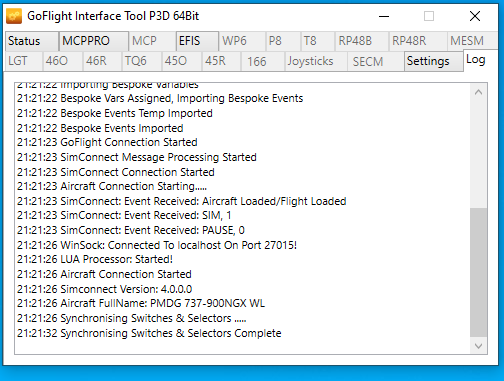The width and height of the screenshot is (504, 381).
Task: Select the RP48R tab
Action: click(417, 41)
